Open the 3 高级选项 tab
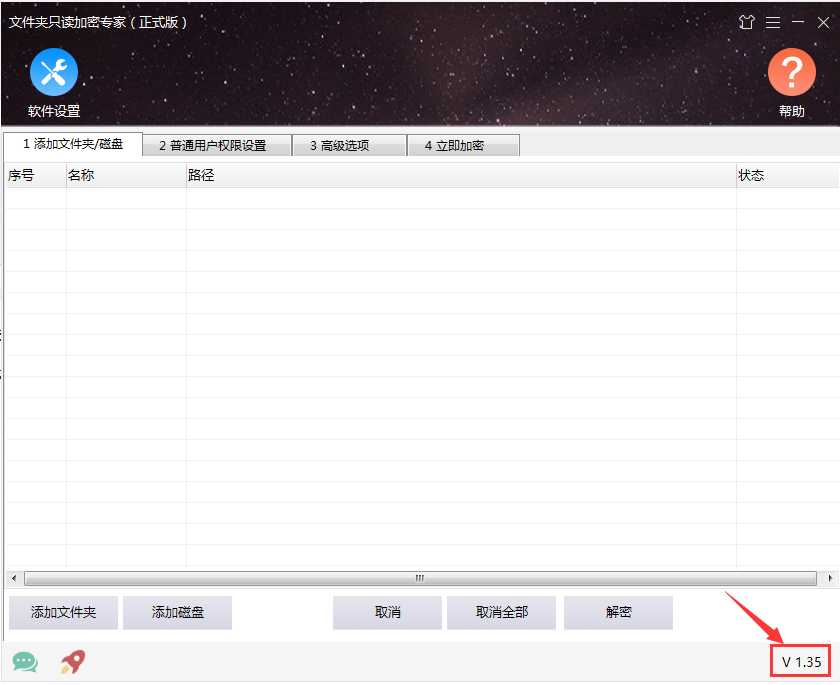 (349, 146)
